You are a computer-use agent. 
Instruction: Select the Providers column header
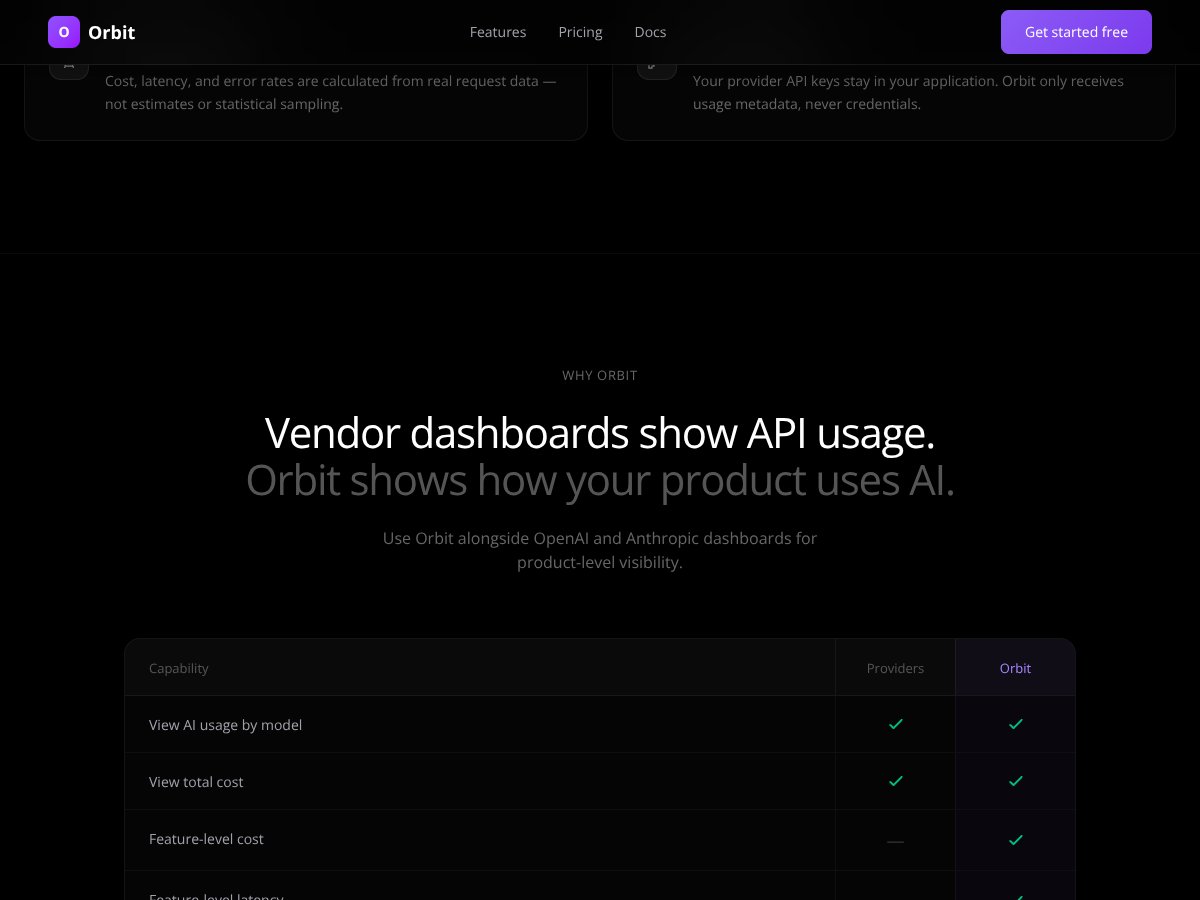pos(895,667)
